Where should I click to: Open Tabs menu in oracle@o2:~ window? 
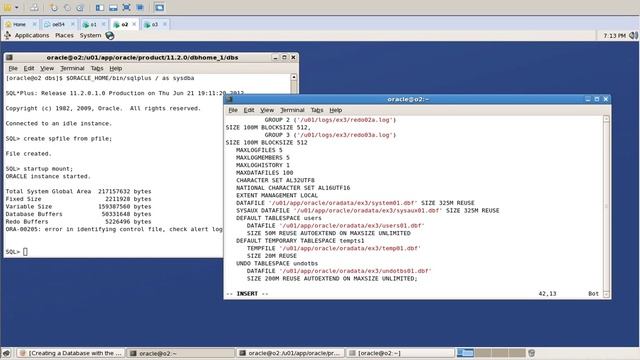(x=317, y=110)
